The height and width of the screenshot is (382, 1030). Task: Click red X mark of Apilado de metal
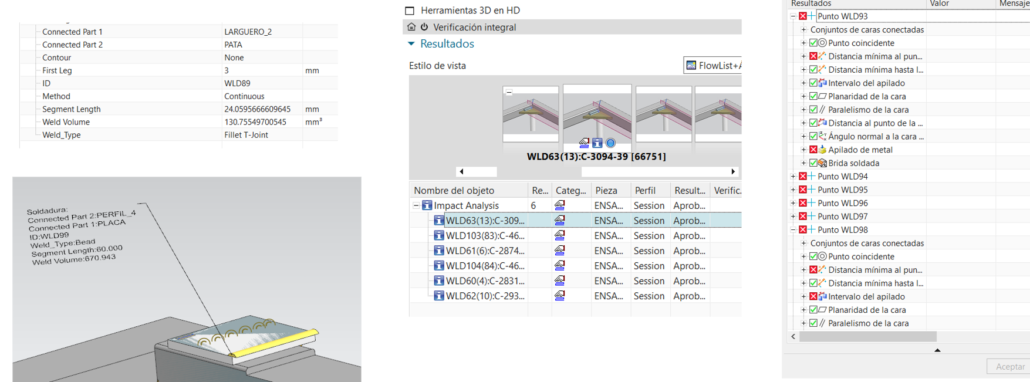pos(813,150)
